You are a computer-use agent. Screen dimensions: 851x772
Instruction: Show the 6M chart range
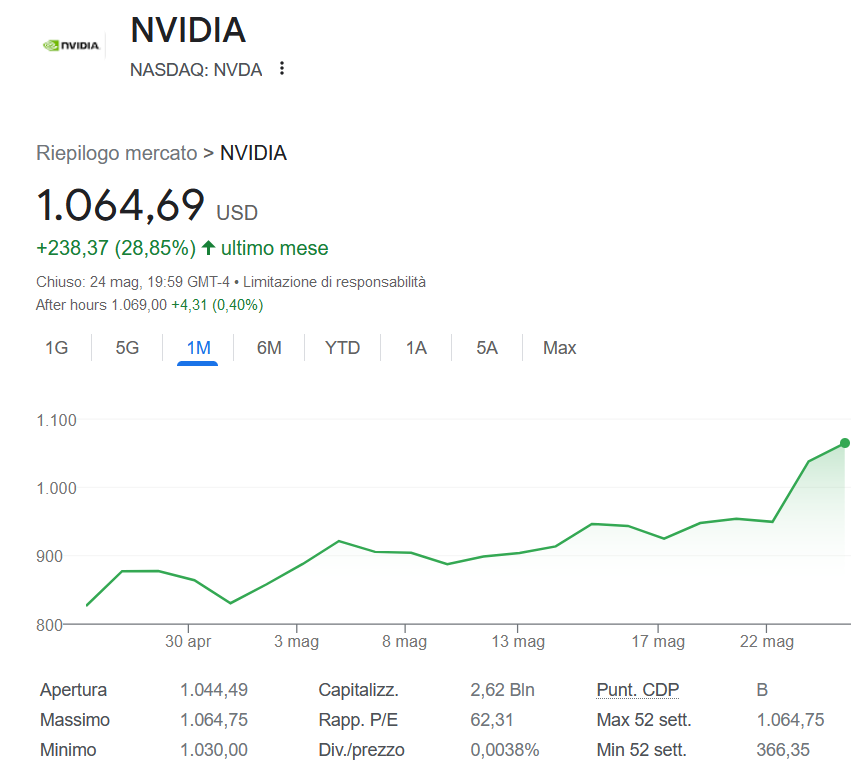click(x=269, y=348)
